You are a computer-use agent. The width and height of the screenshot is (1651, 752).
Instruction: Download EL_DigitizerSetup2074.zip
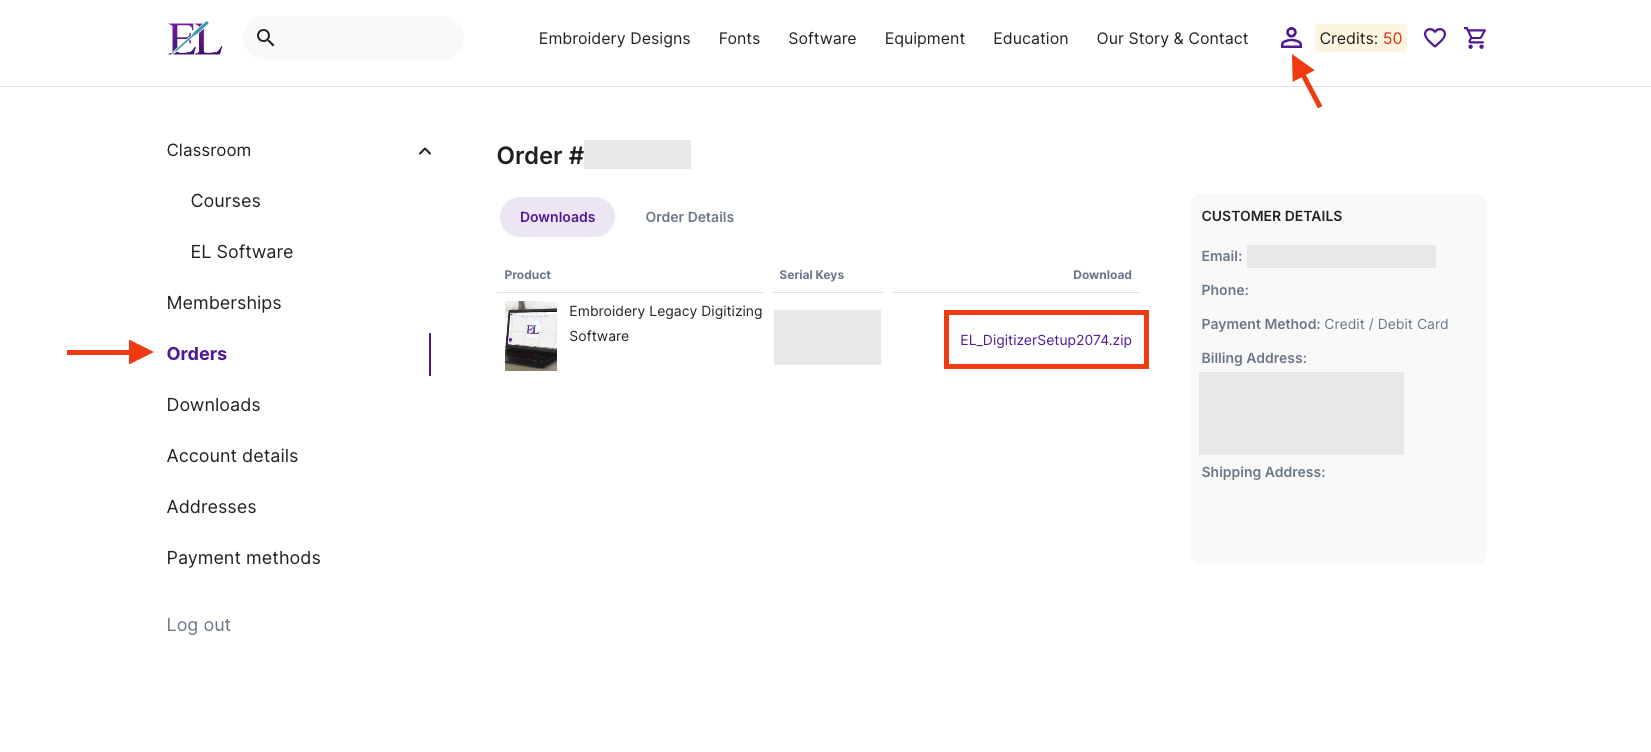tap(1046, 340)
